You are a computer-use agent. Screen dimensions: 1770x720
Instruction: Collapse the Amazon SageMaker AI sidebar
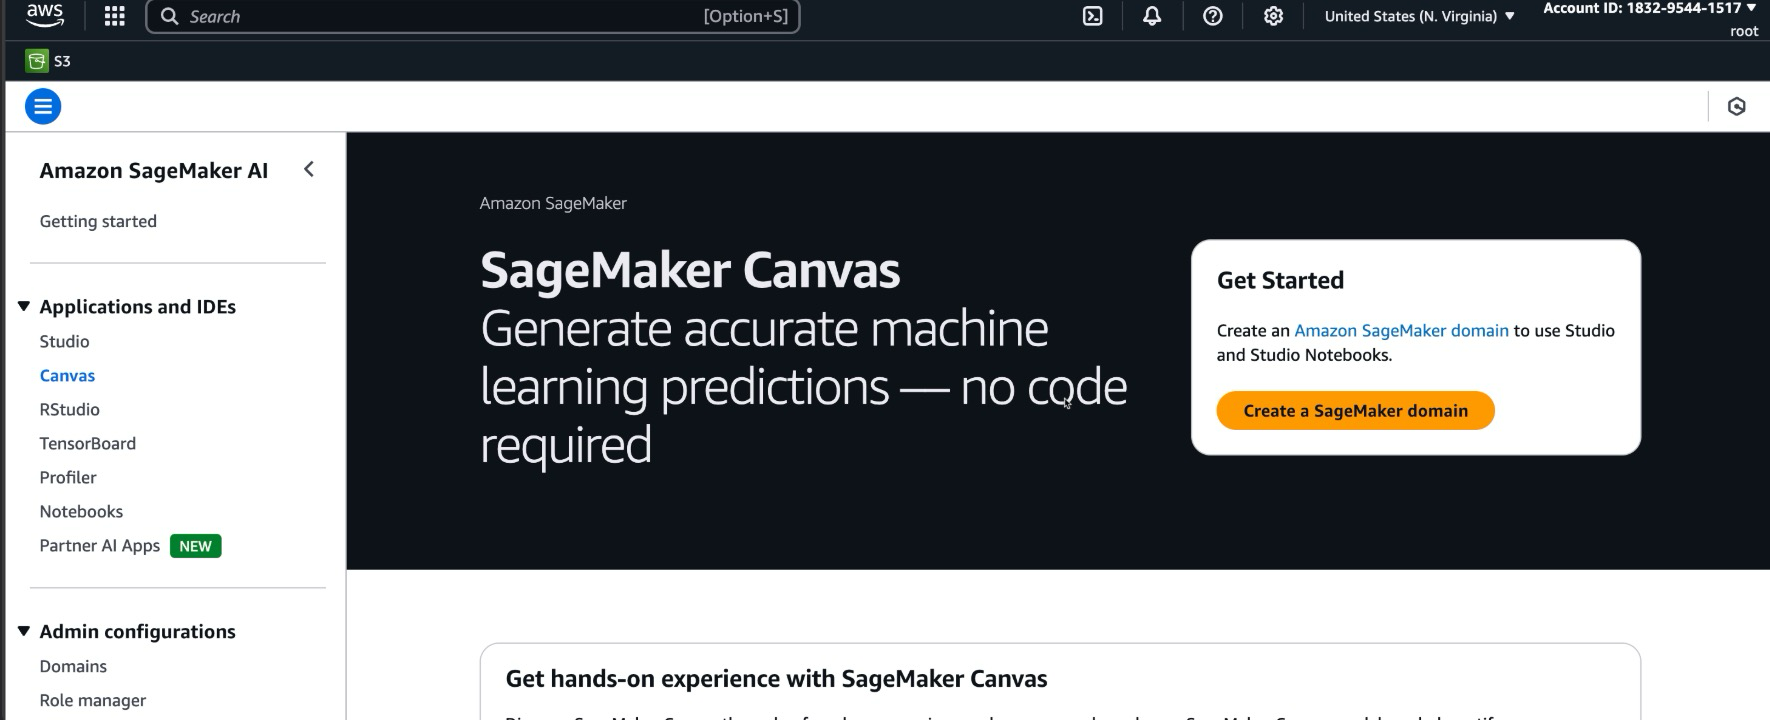(x=309, y=170)
